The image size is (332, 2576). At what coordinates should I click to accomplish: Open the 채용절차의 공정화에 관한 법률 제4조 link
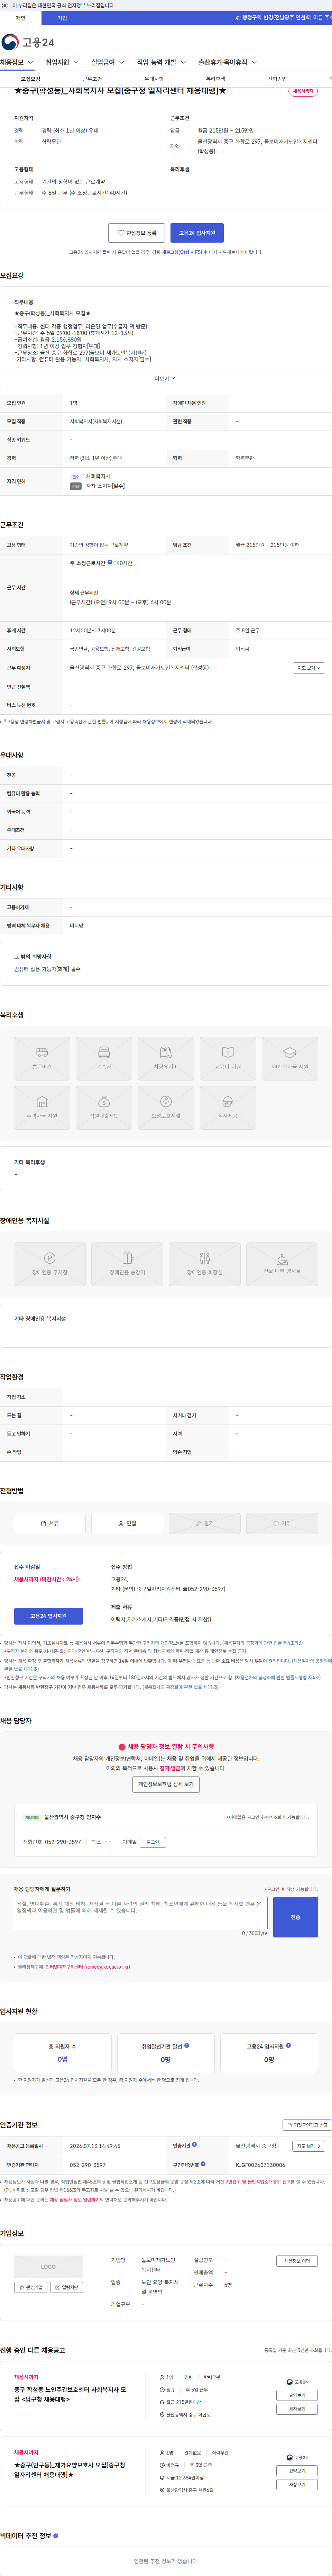262,1643
